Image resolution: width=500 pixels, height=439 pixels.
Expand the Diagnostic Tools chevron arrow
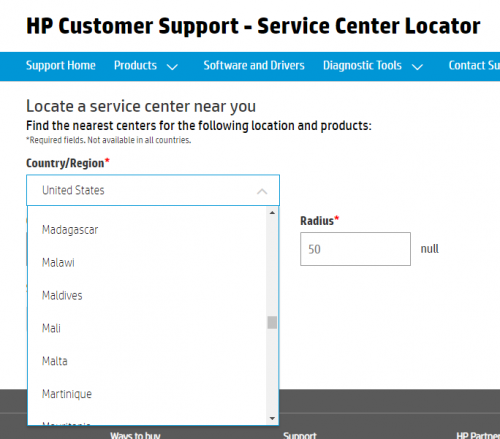click(x=417, y=67)
